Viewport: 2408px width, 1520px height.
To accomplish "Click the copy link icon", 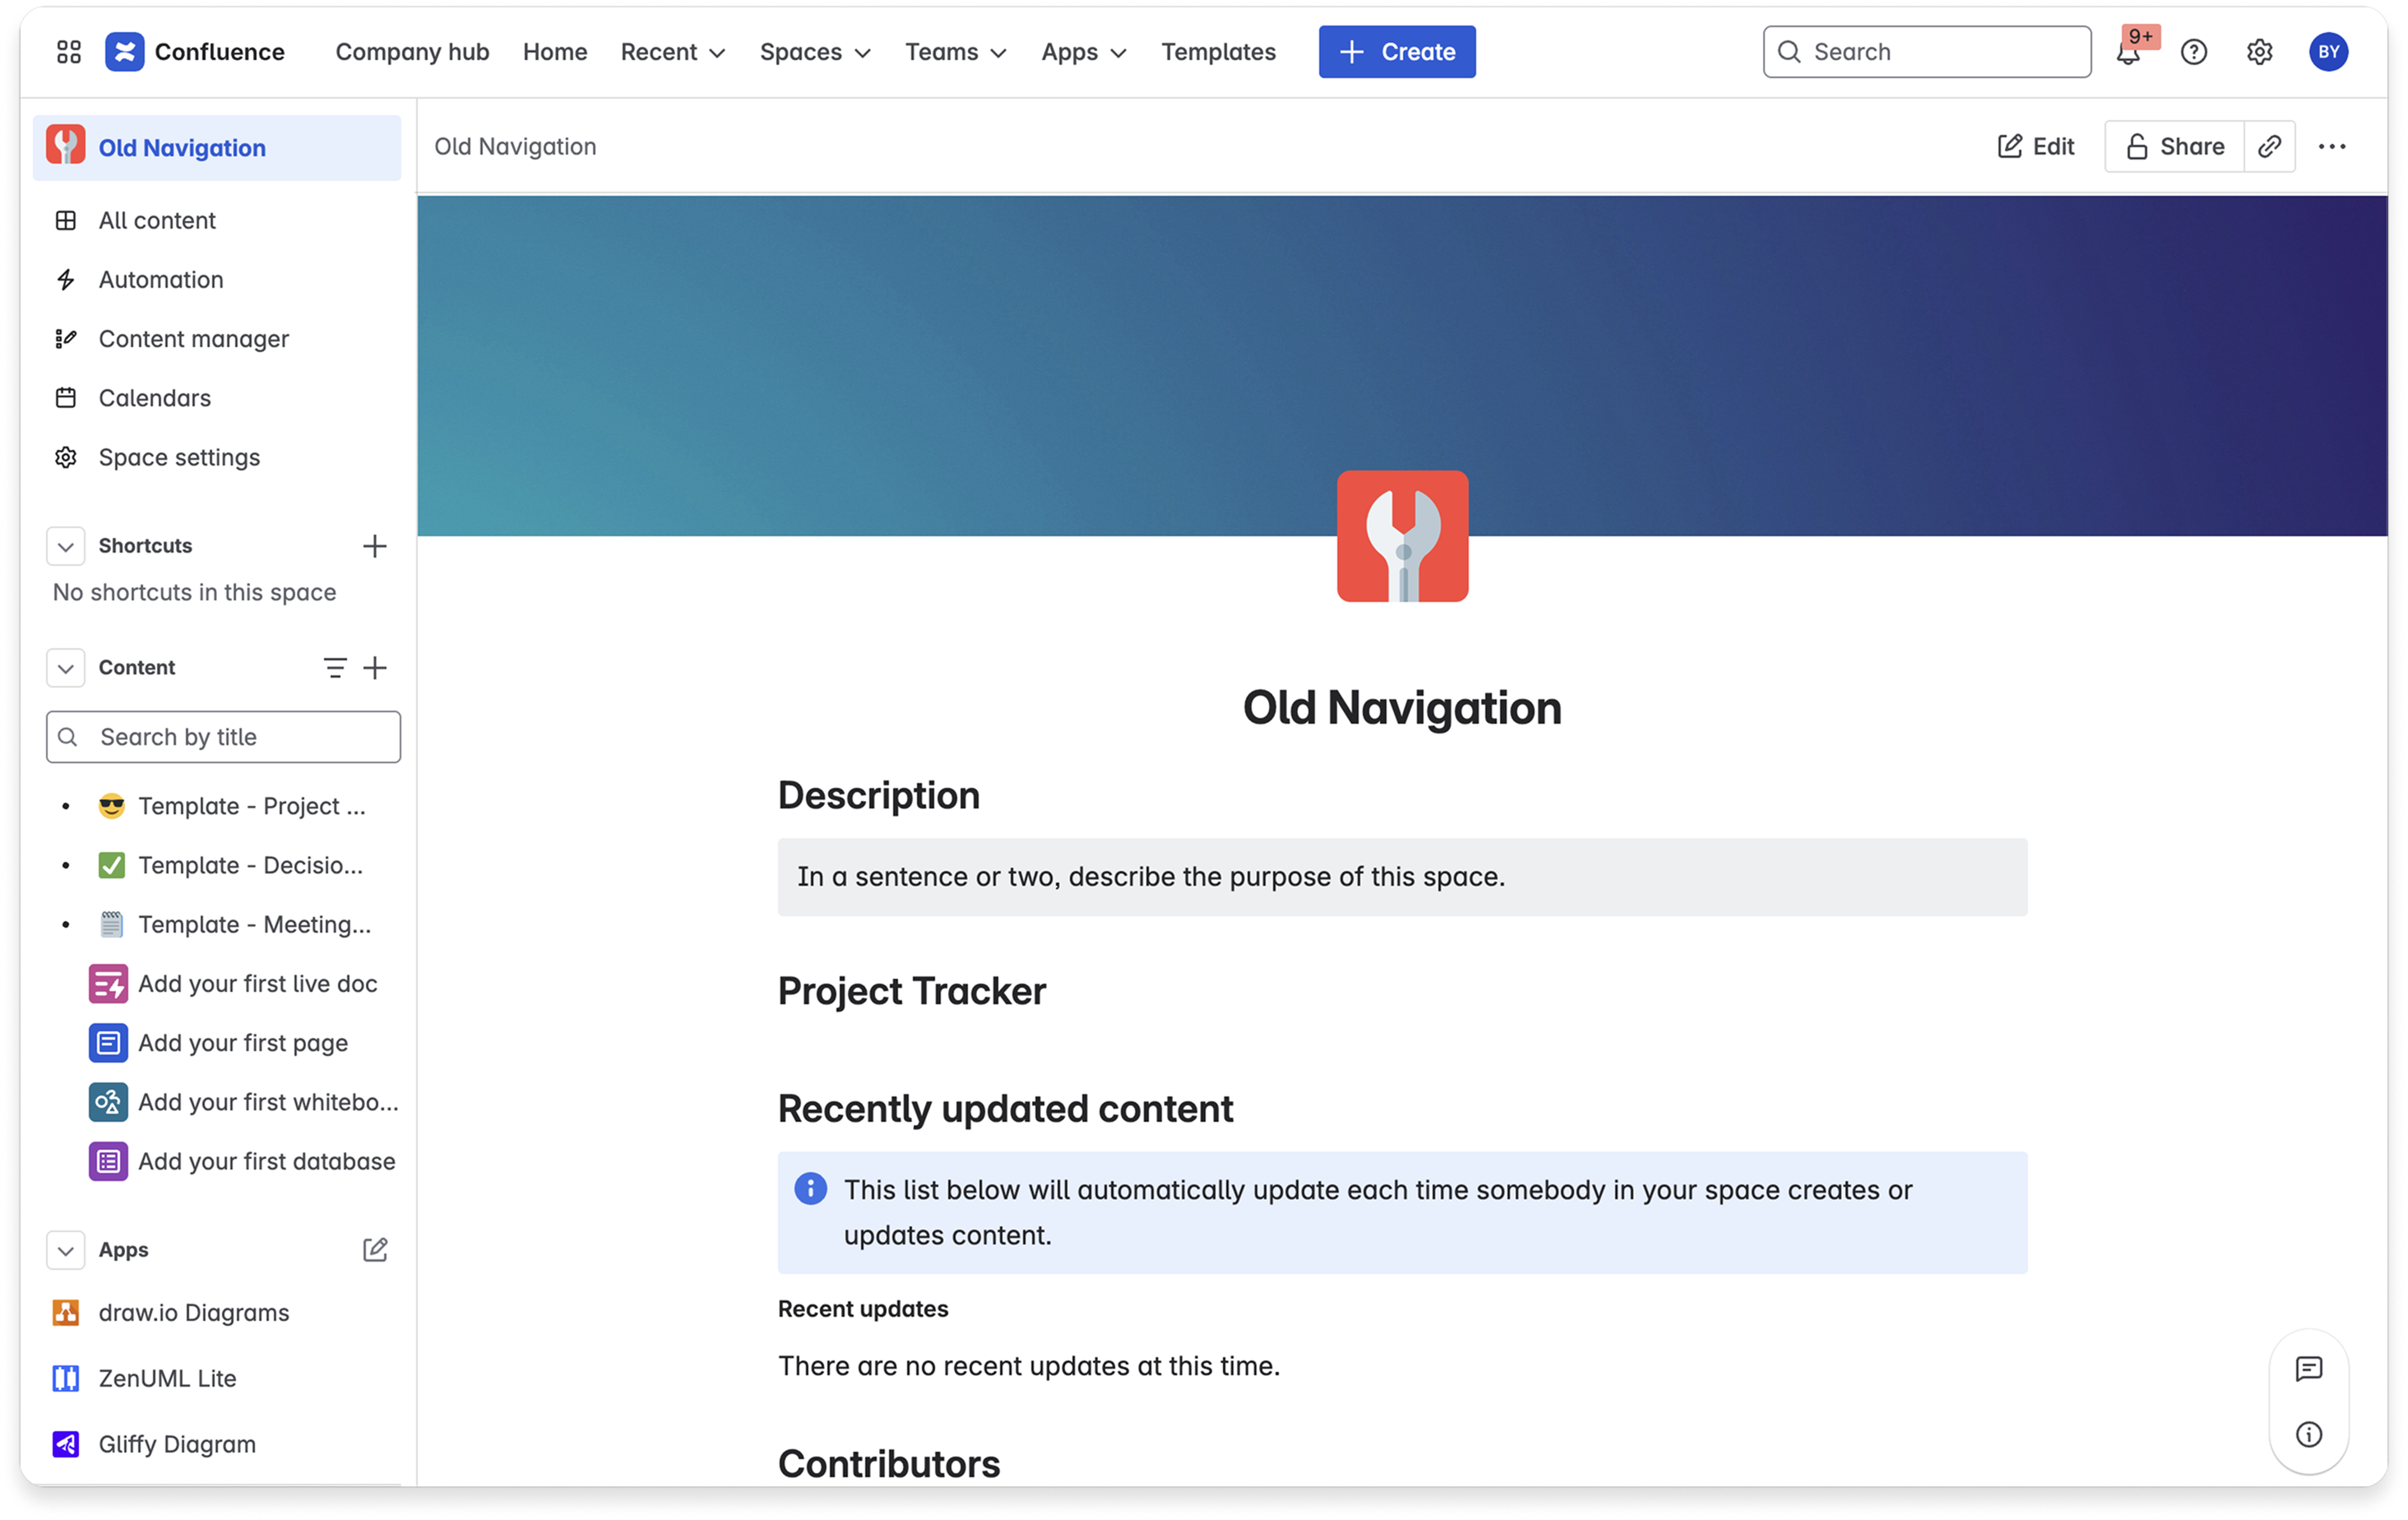I will [2269, 147].
